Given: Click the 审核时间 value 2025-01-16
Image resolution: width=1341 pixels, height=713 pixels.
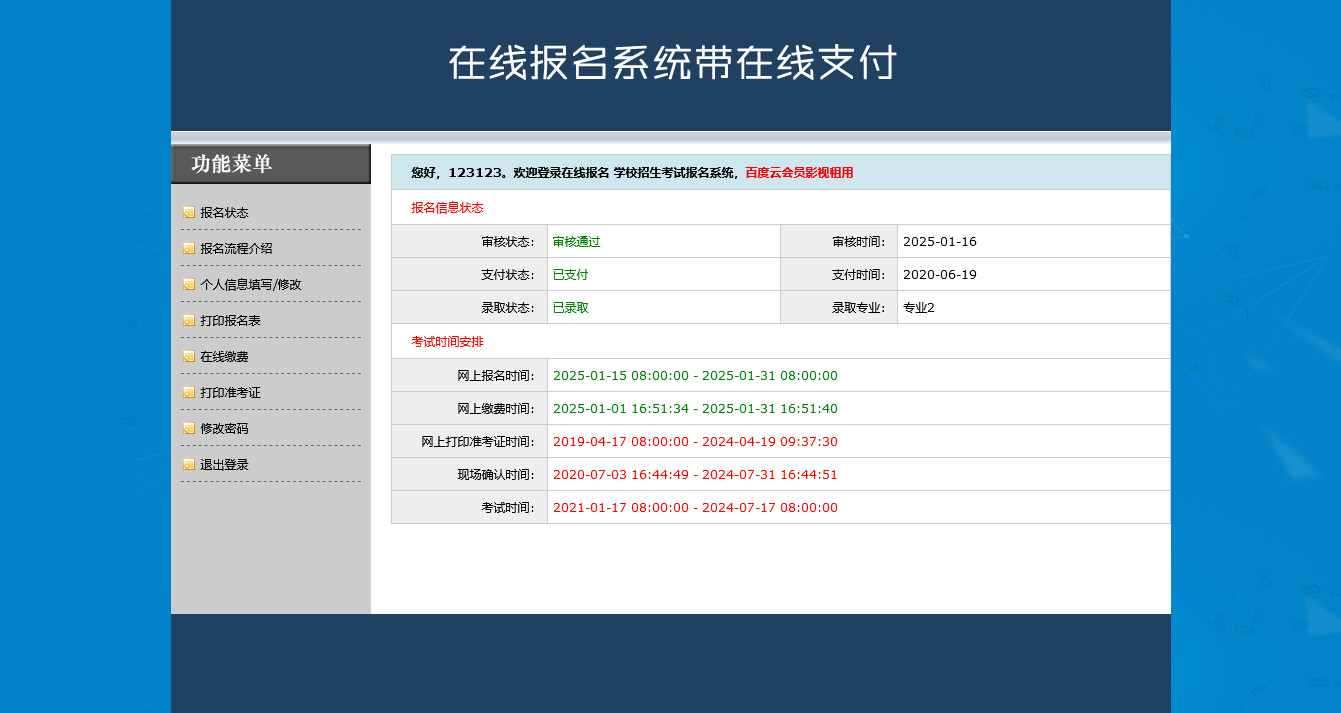Looking at the screenshot, I should pos(940,242).
